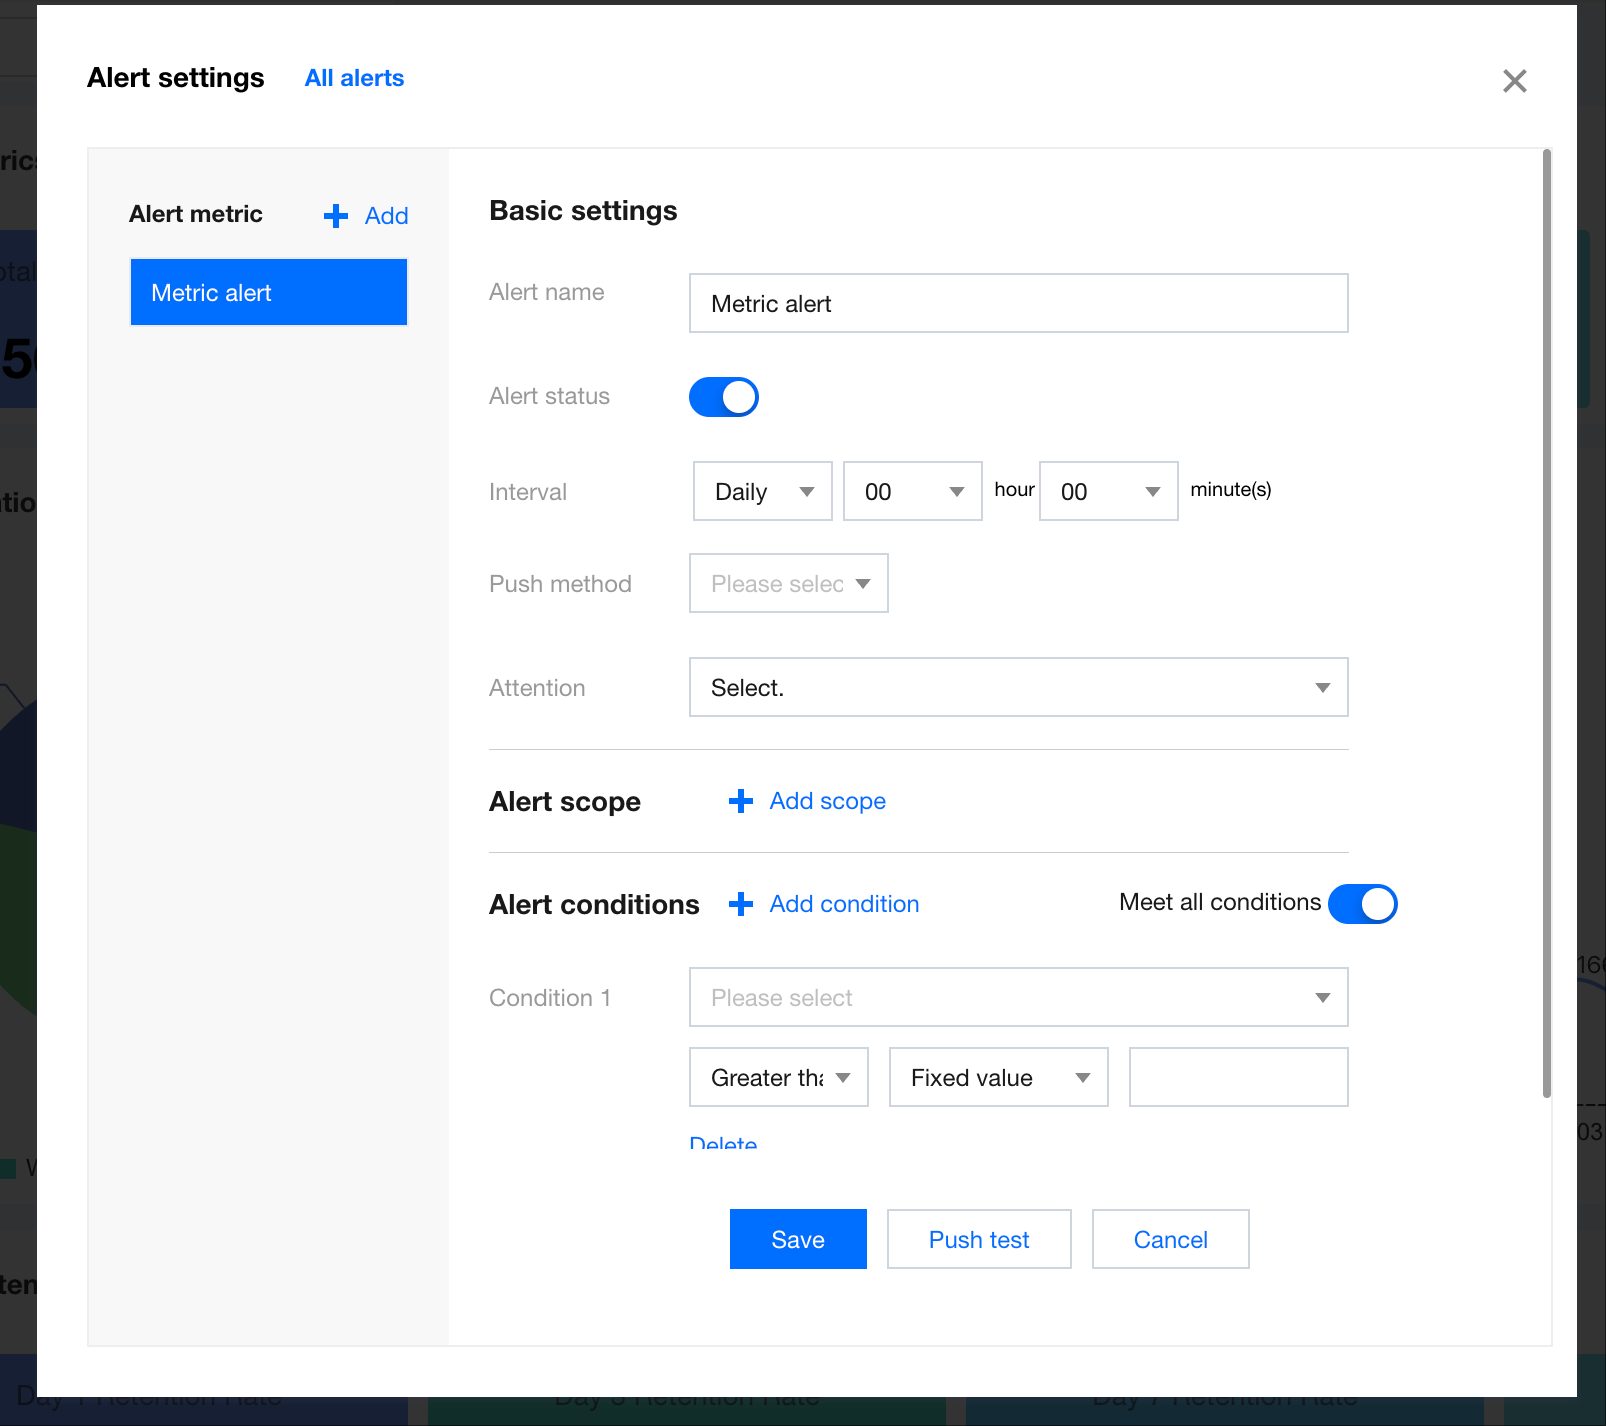Close the Alert settings dialog with X

click(1514, 81)
